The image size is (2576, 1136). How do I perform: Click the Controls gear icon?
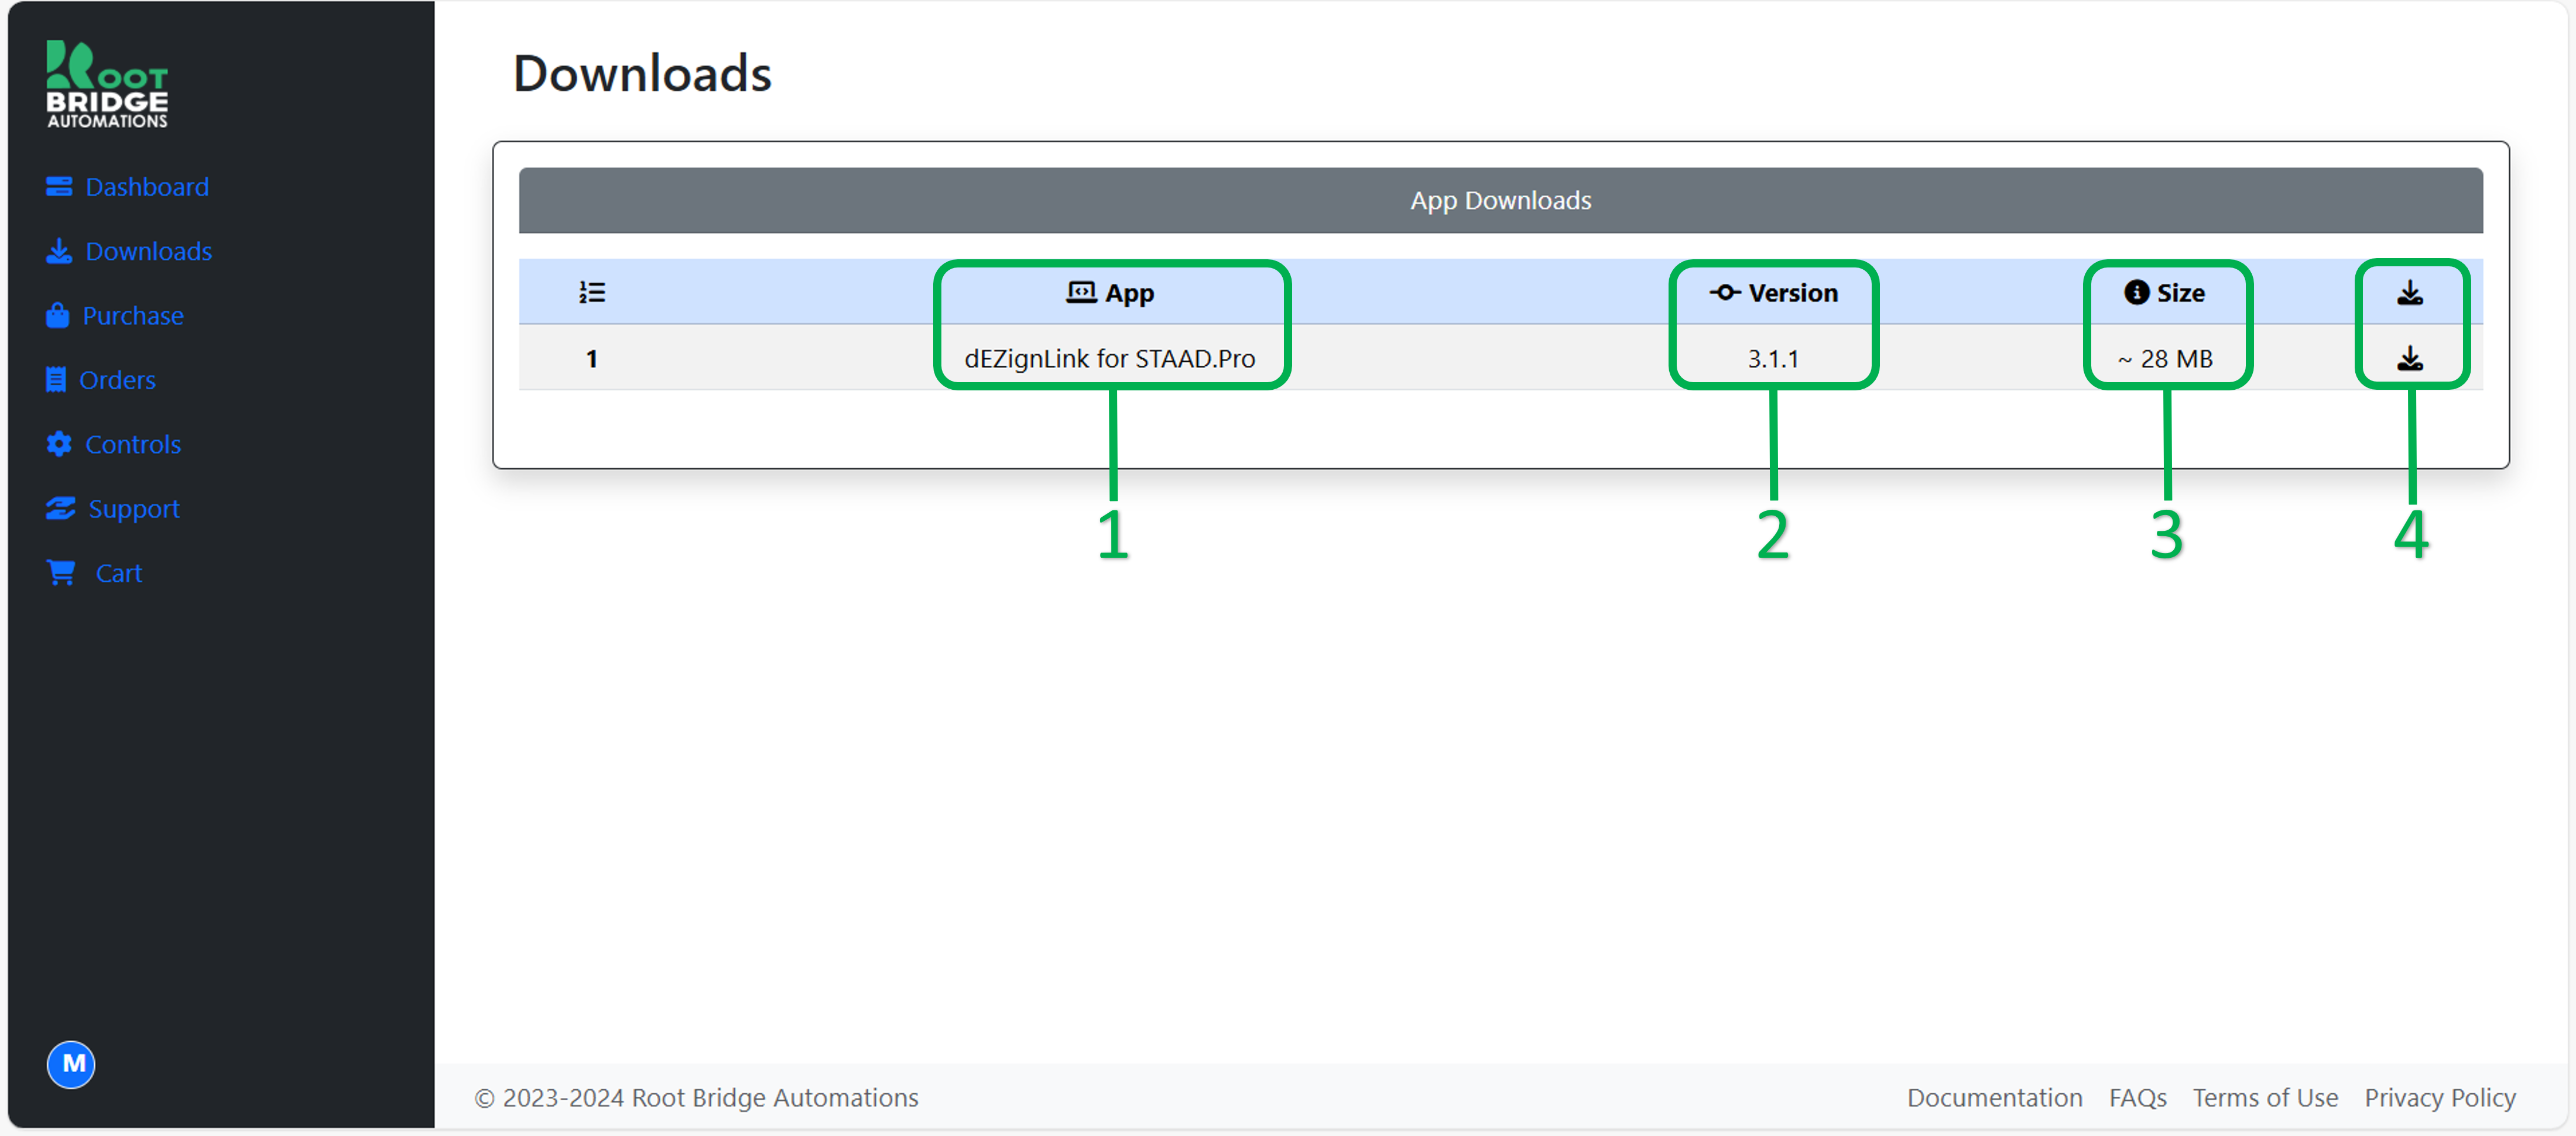tap(59, 444)
